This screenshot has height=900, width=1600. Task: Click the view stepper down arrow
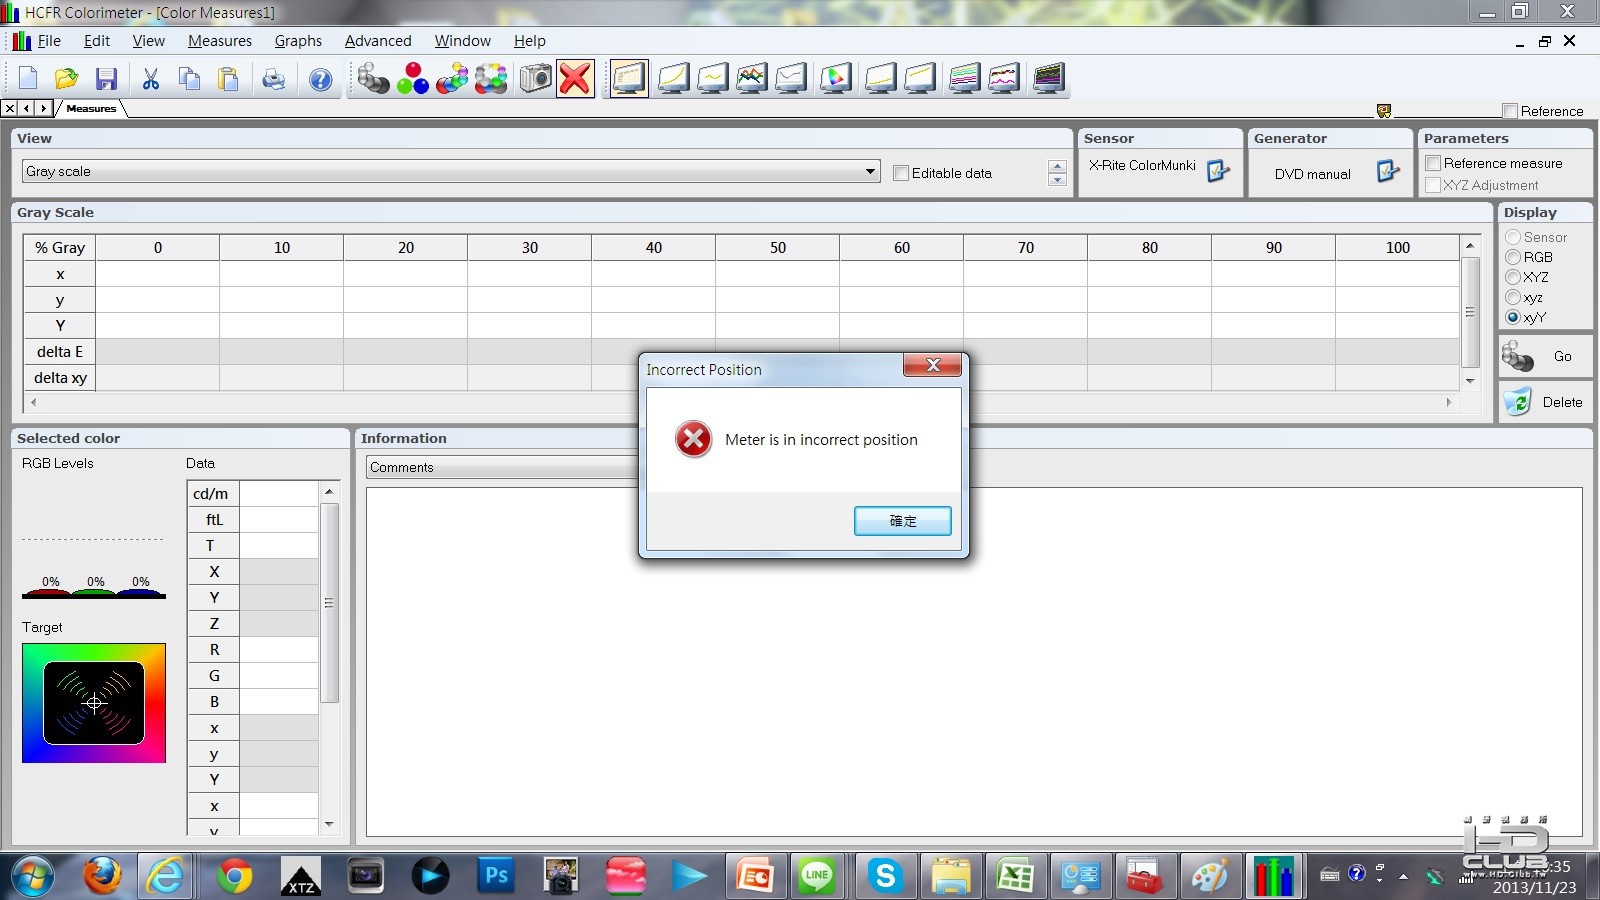tap(1057, 180)
